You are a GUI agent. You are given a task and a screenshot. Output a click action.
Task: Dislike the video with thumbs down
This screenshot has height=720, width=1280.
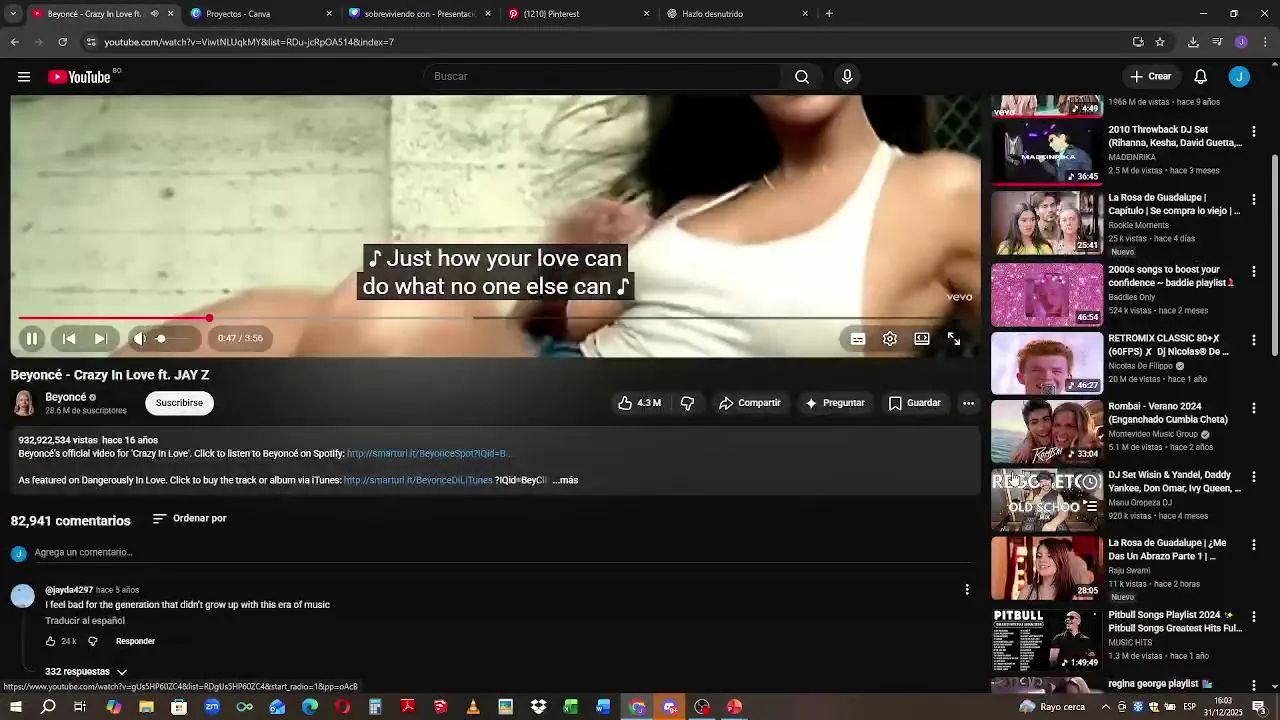point(687,403)
